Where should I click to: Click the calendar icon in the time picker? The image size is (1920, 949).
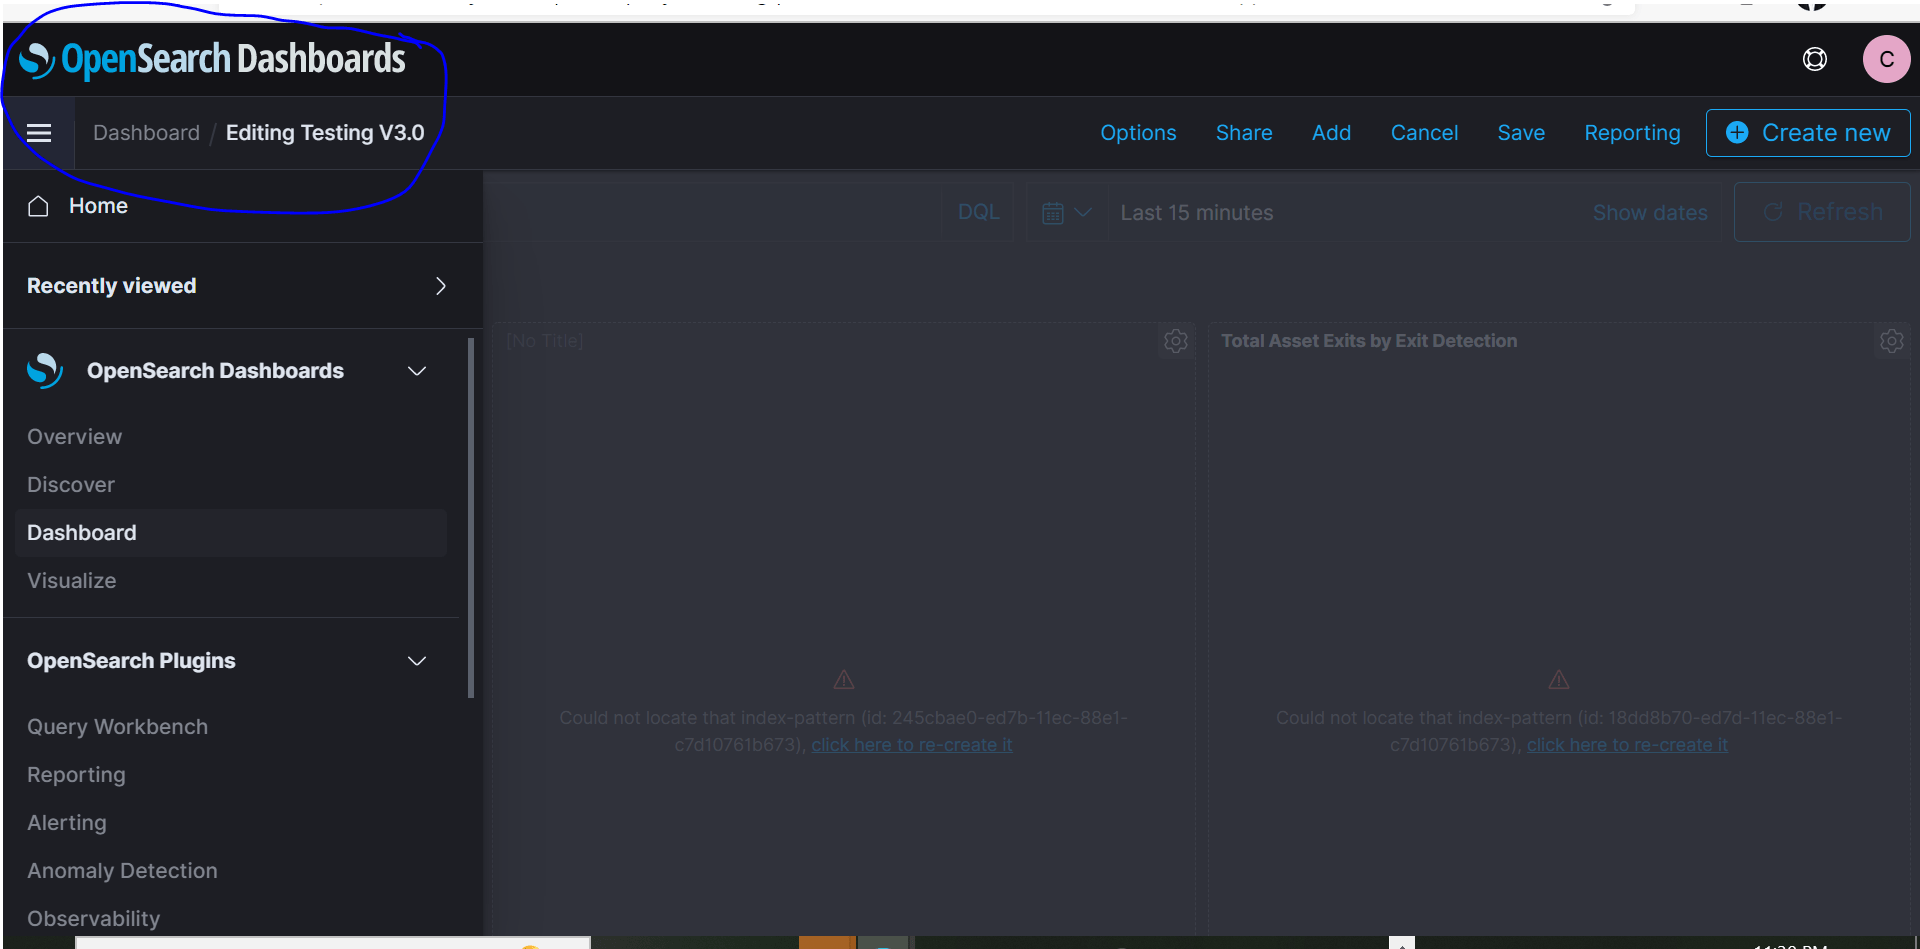pos(1055,212)
